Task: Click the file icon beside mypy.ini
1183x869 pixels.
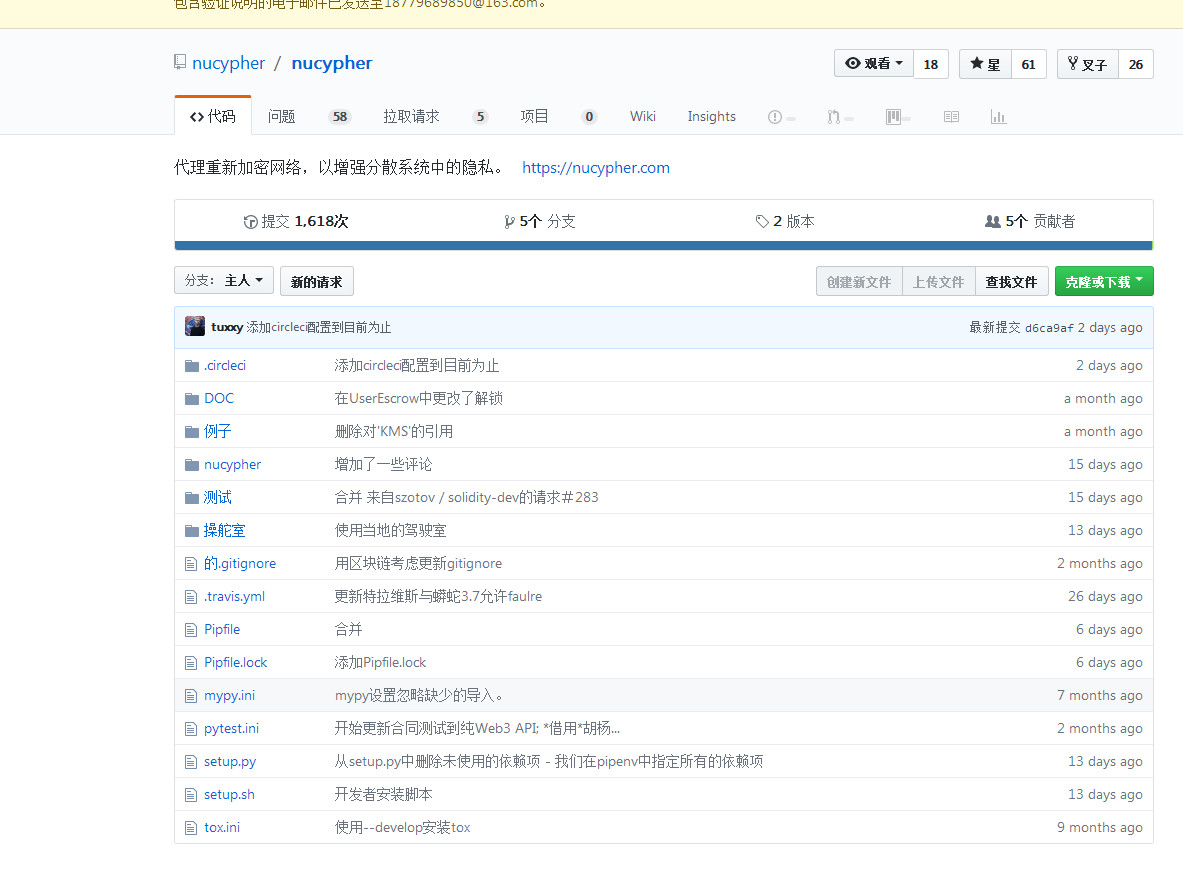Action: [191, 696]
